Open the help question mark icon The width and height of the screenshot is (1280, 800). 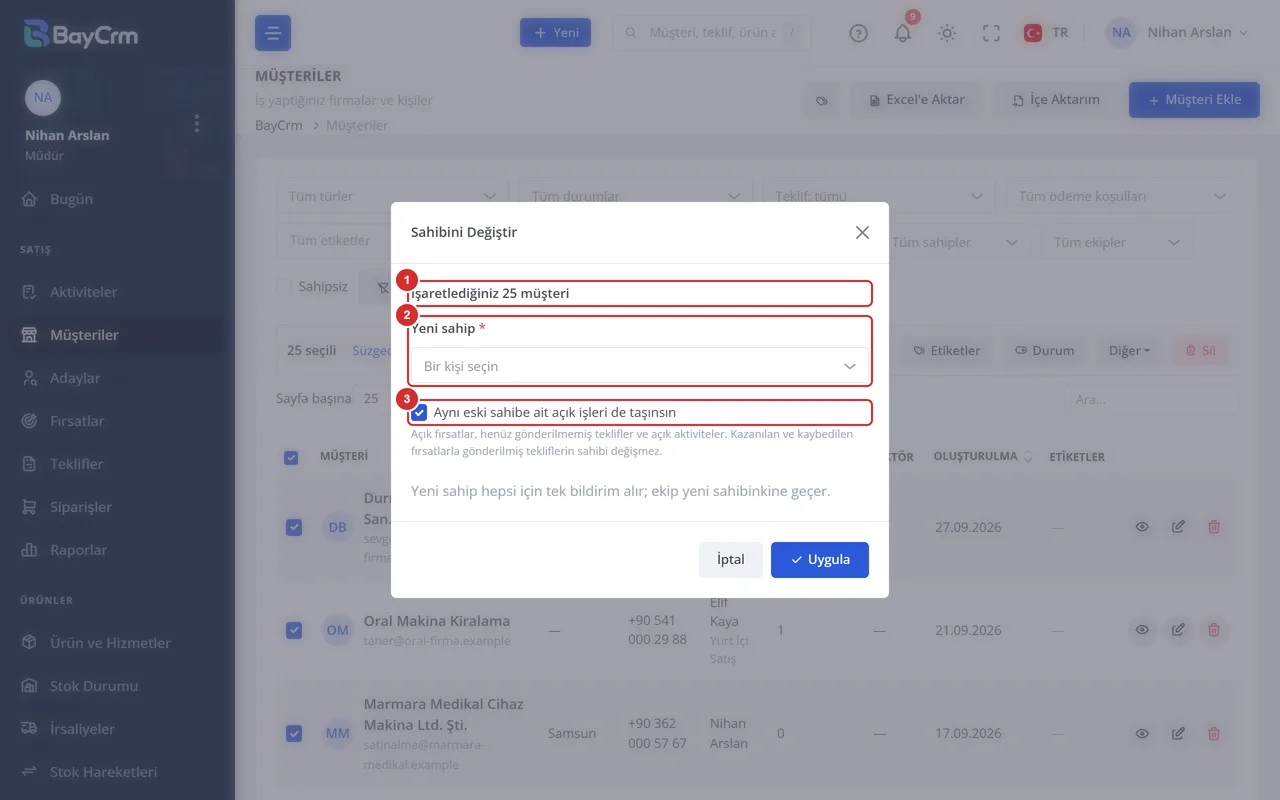858,33
